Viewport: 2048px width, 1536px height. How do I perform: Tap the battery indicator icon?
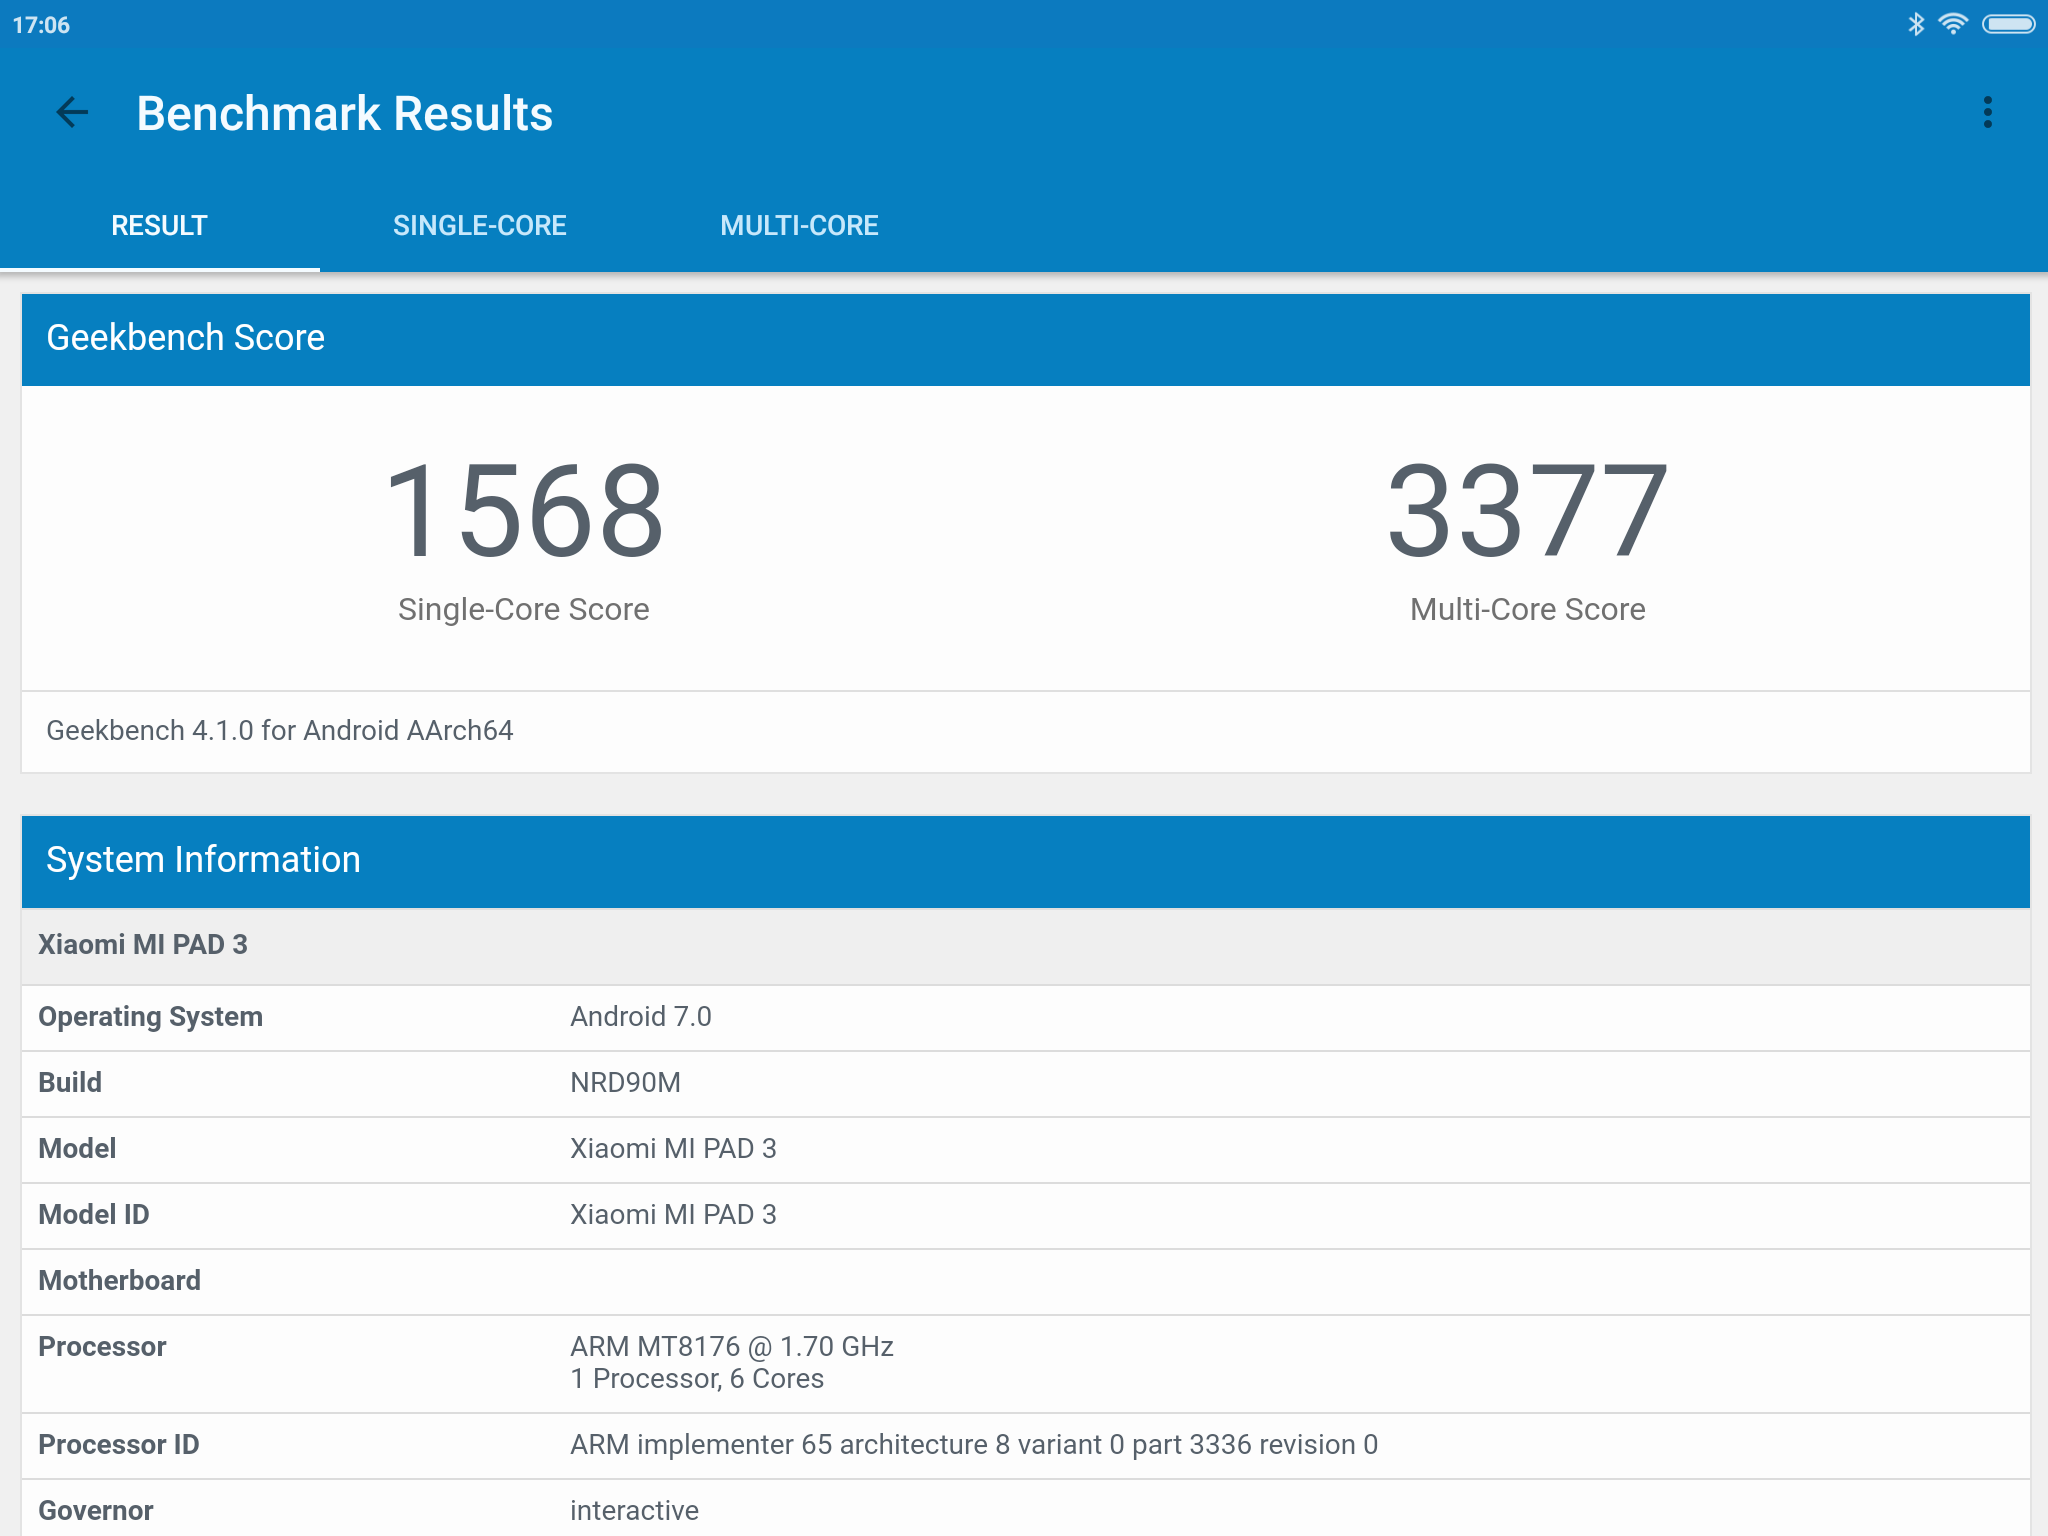(x=2008, y=24)
